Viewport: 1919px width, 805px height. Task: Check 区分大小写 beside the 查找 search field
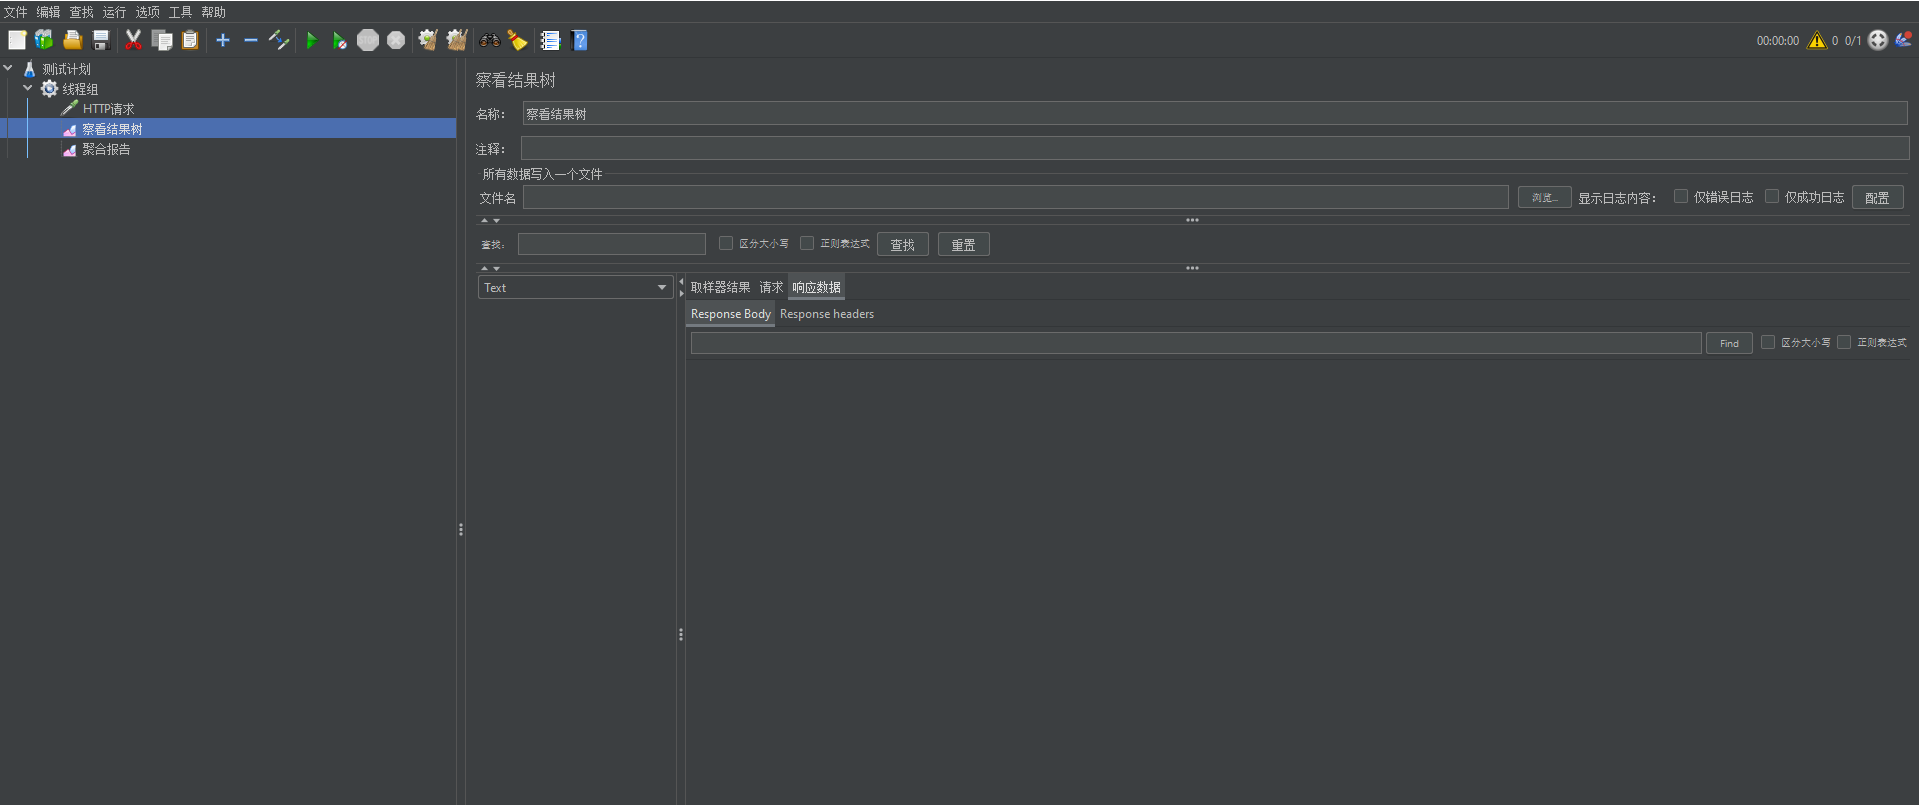coord(726,243)
